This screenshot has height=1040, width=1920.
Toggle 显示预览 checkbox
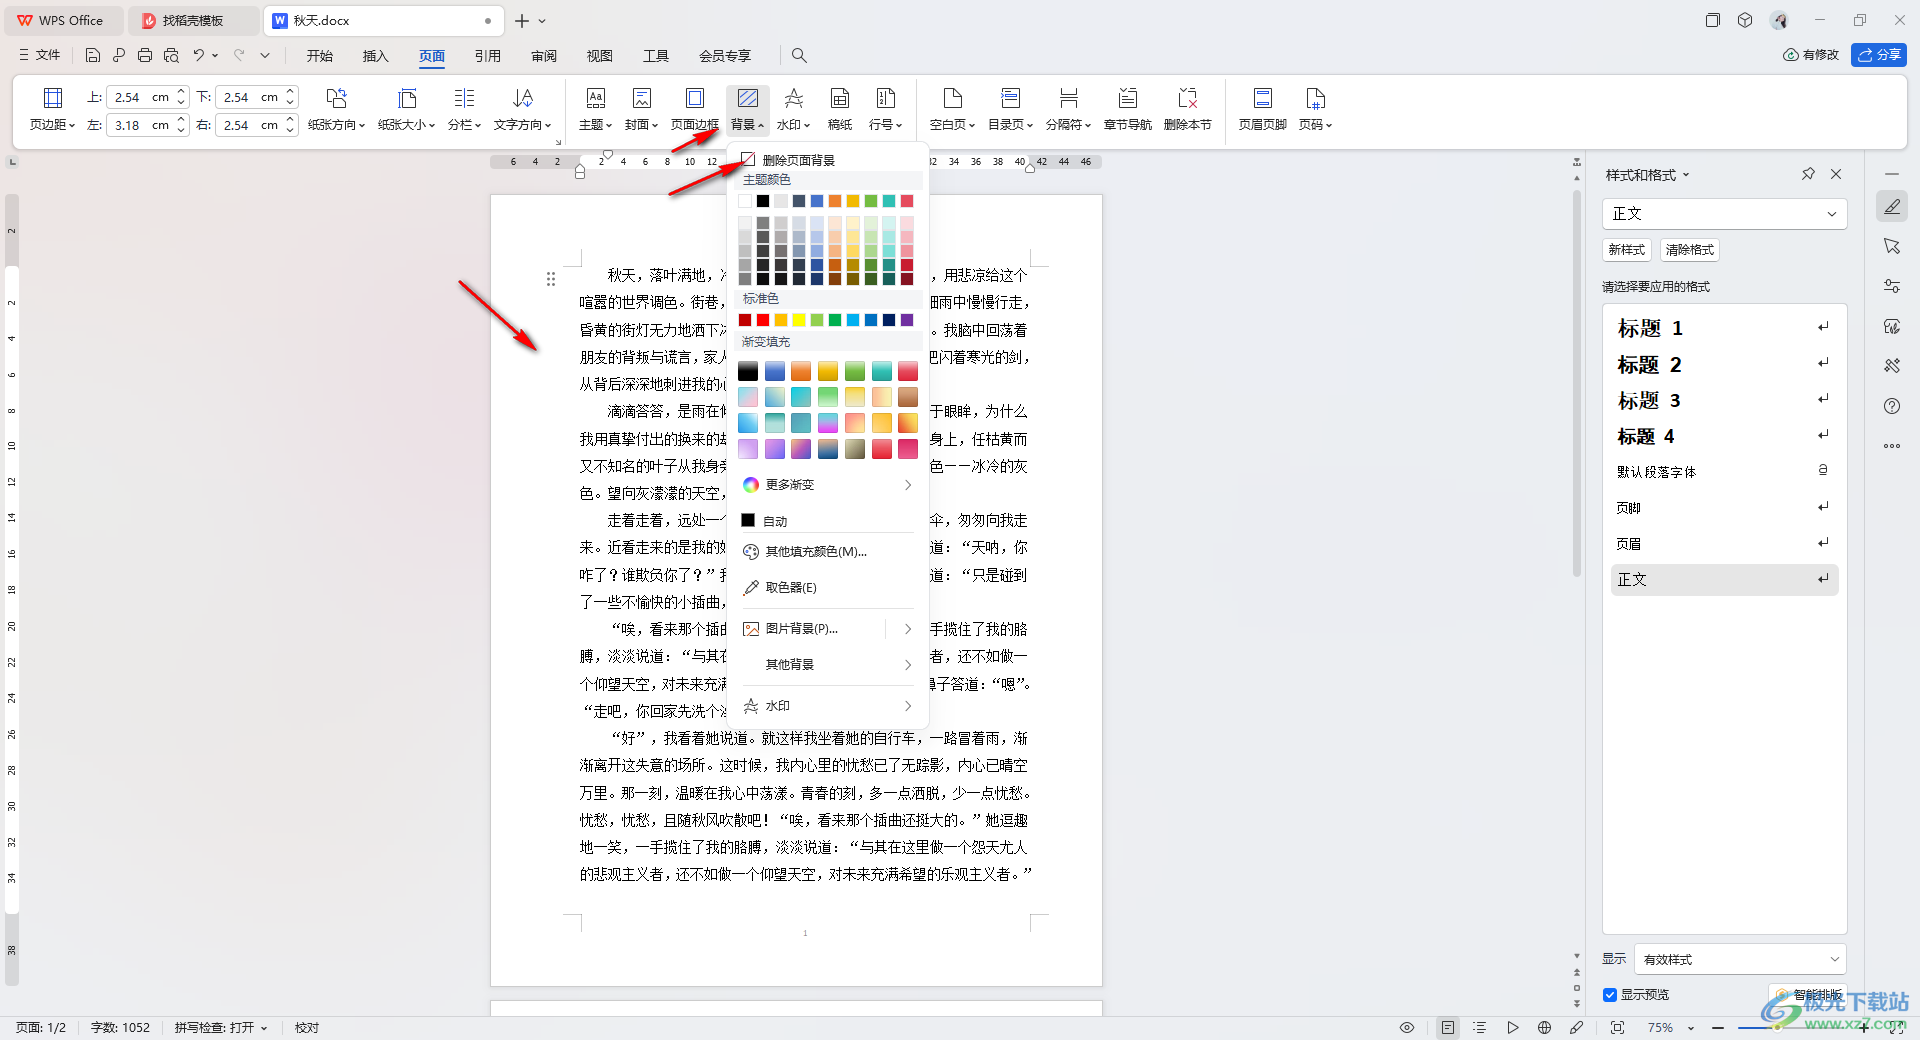(1610, 995)
